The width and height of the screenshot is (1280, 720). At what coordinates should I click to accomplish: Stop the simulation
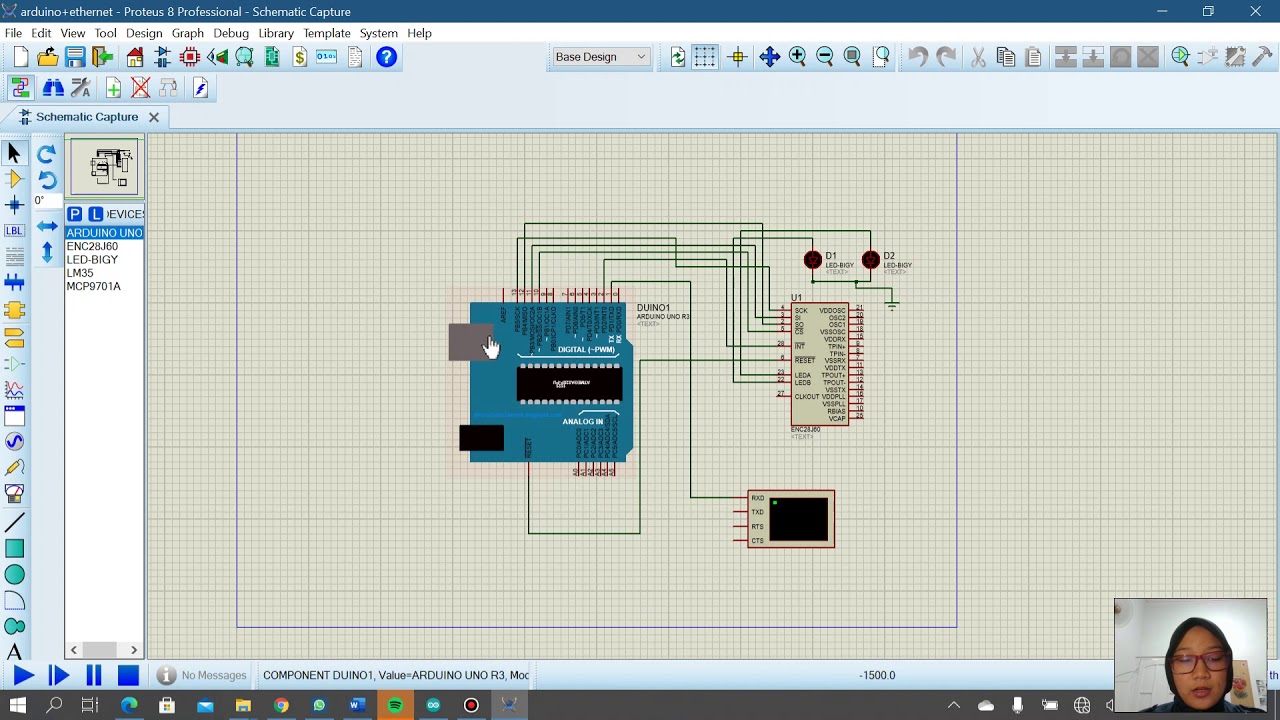[128, 676]
